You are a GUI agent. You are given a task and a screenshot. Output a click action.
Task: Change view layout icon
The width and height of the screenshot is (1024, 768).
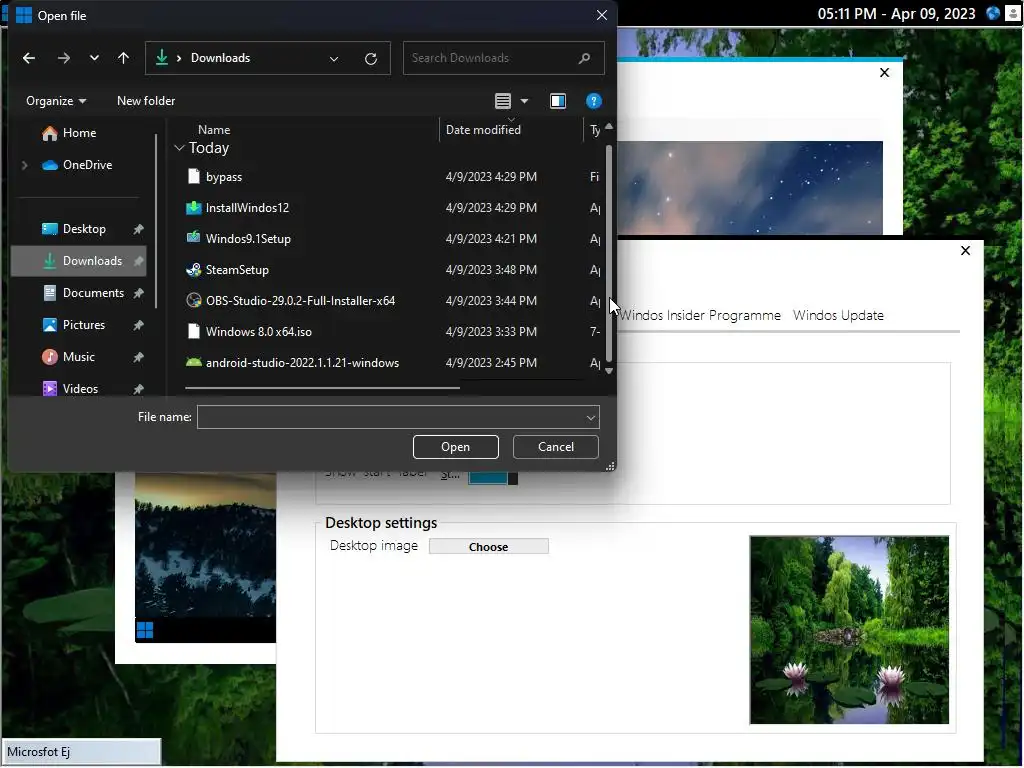coord(503,101)
